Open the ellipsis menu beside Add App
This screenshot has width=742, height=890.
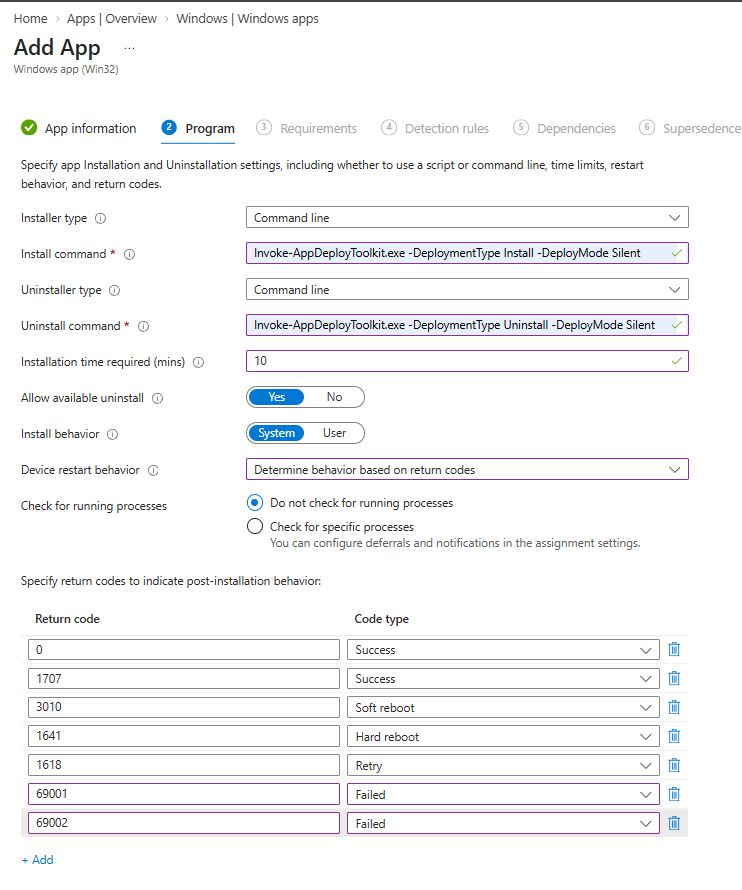129,48
